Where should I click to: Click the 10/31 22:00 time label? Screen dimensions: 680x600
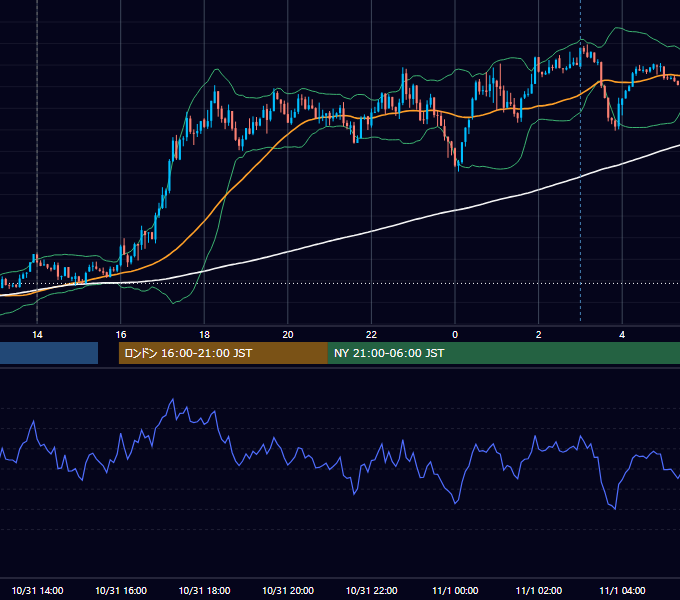click(372, 590)
